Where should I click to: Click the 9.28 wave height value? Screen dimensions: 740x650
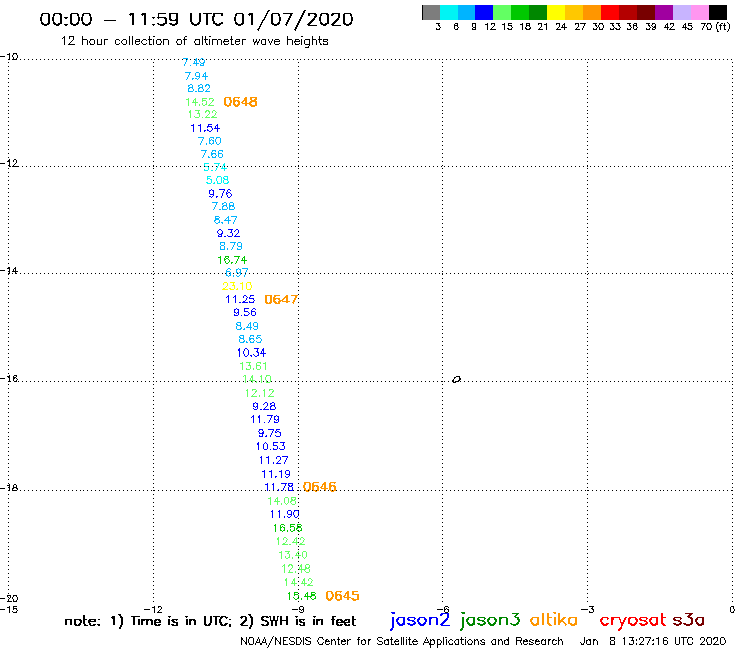[x=264, y=406]
